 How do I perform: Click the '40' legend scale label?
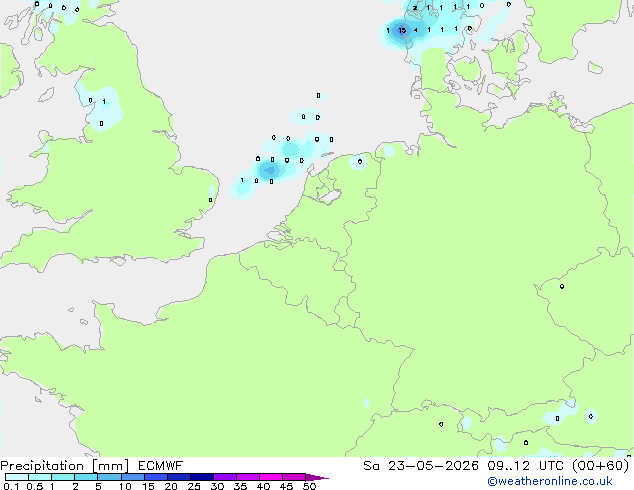coord(263,486)
